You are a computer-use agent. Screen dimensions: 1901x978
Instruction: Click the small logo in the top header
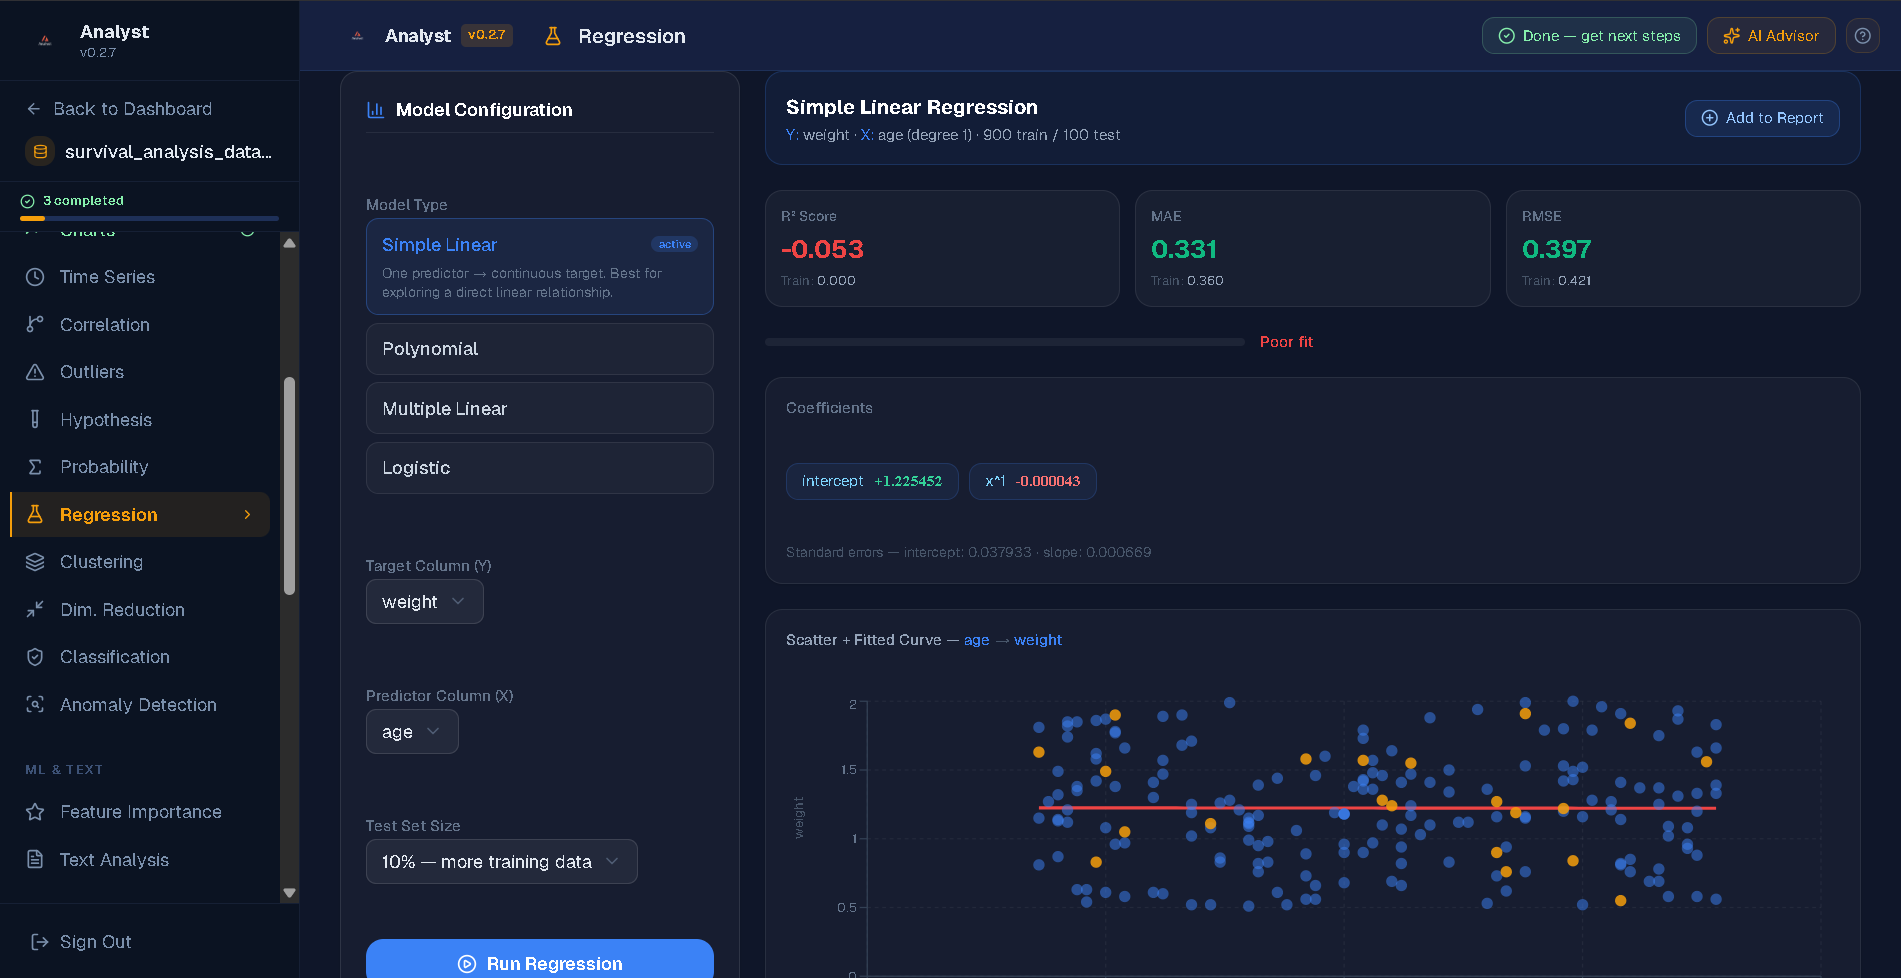pyautogui.click(x=357, y=36)
